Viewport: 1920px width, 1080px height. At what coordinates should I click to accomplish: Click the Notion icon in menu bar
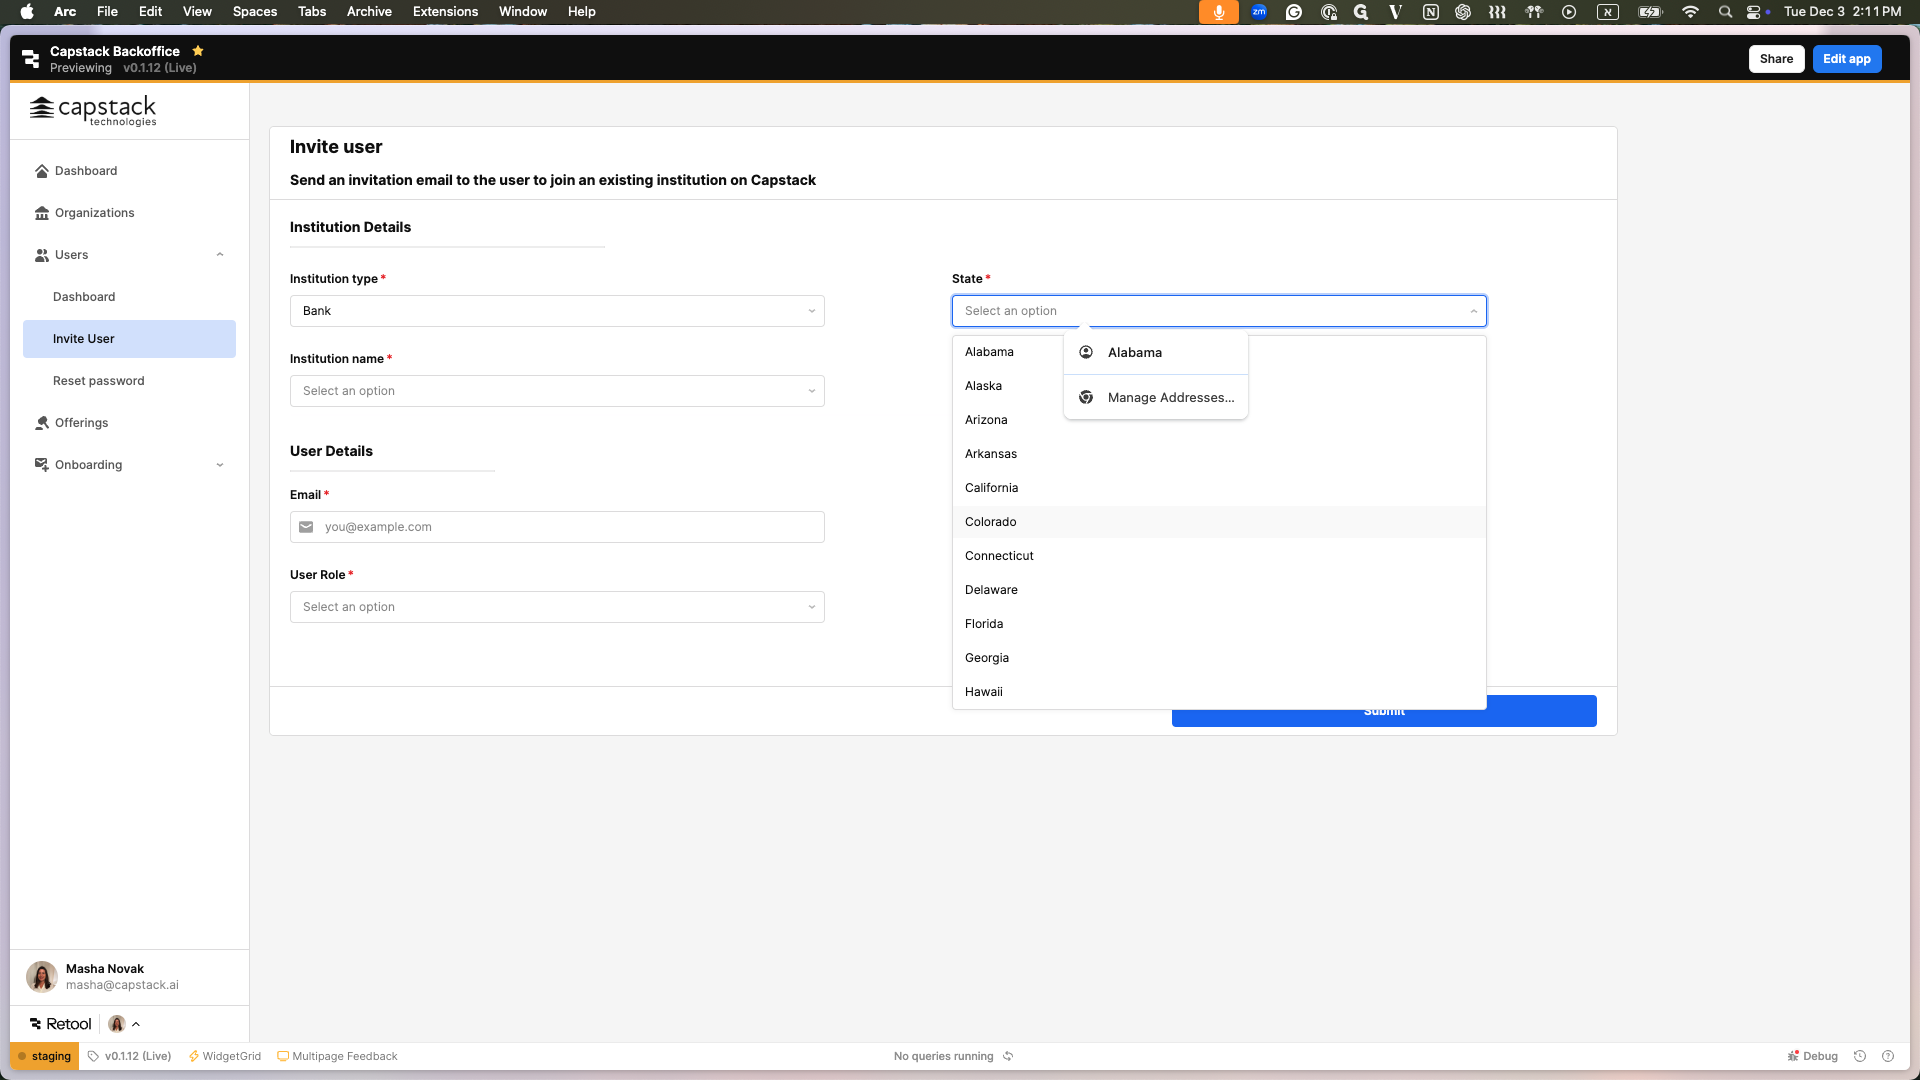pyautogui.click(x=1431, y=12)
